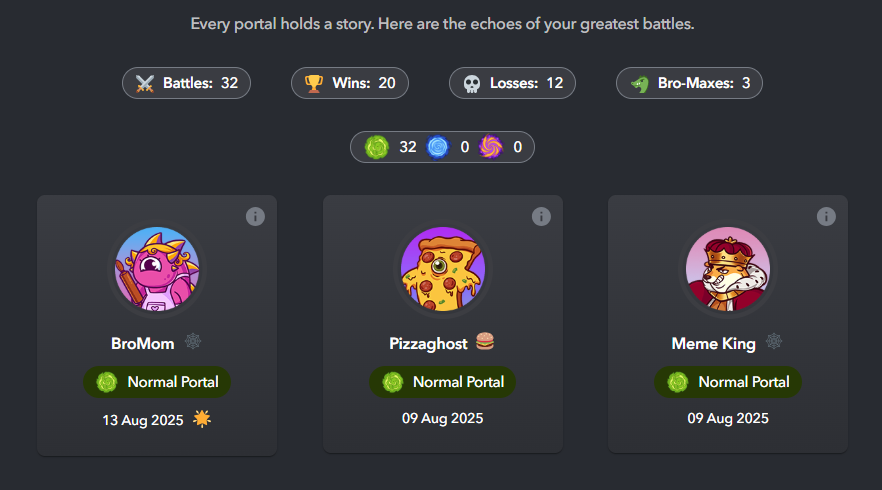Image resolution: width=882 pixels, height=490 pixels.
Task: Select the Bro-Maxes: 3 stat pill
Action: tap(689, 83)
